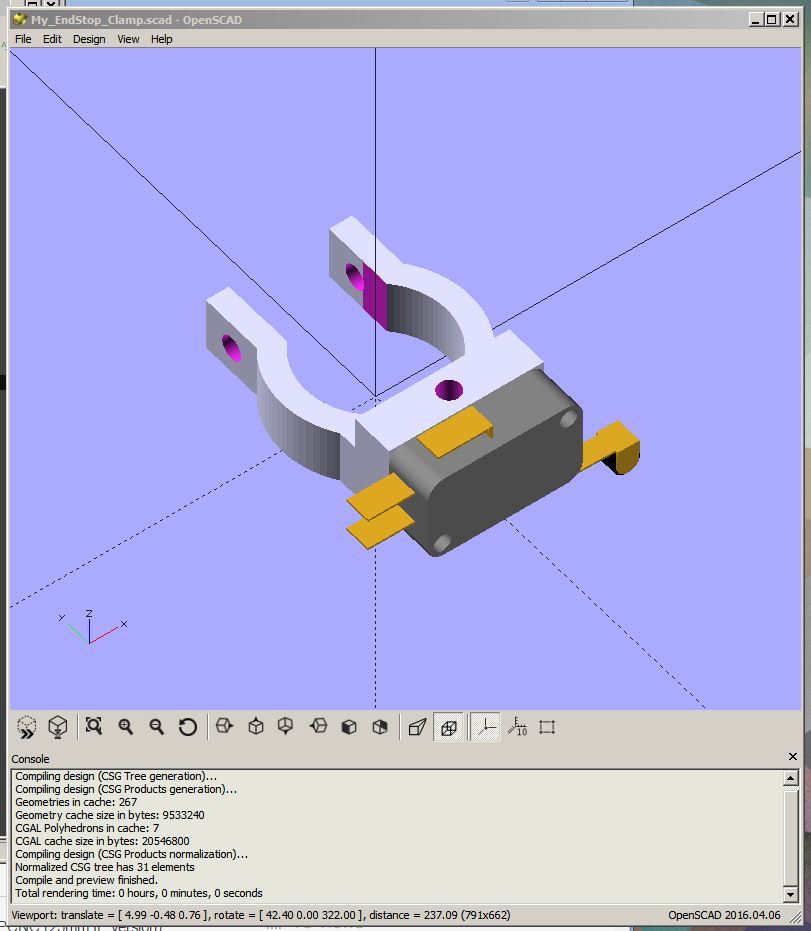
Task: Click the full Render icon
Action: pyautogui.click(x=58, y=727)
